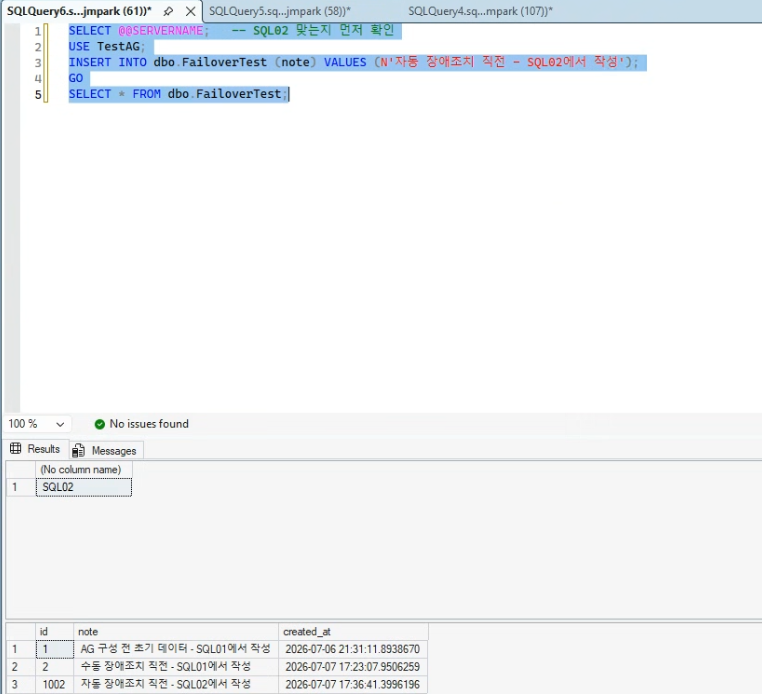Click the 'SQL02 맞는지 먼저 확인' comment
The image size is (762, 694).
pyautogui.click(x=312, y=30)
